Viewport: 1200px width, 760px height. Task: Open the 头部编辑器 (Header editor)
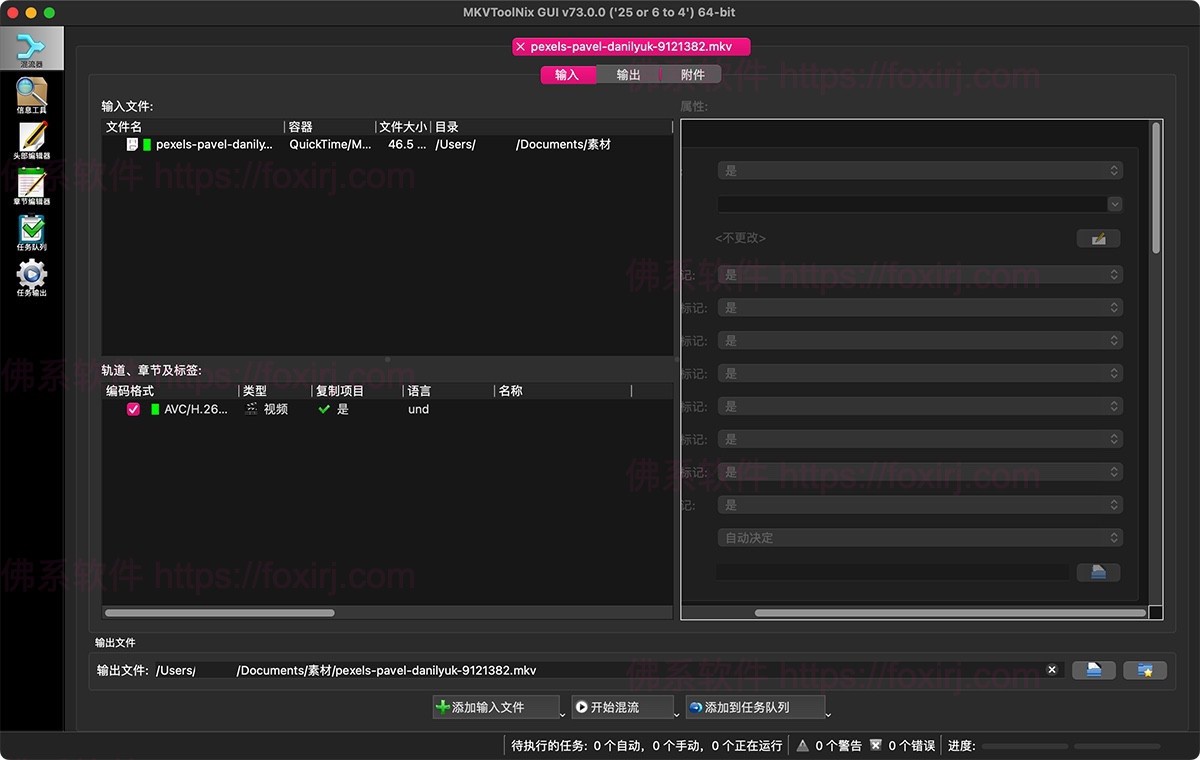[32, 139]
